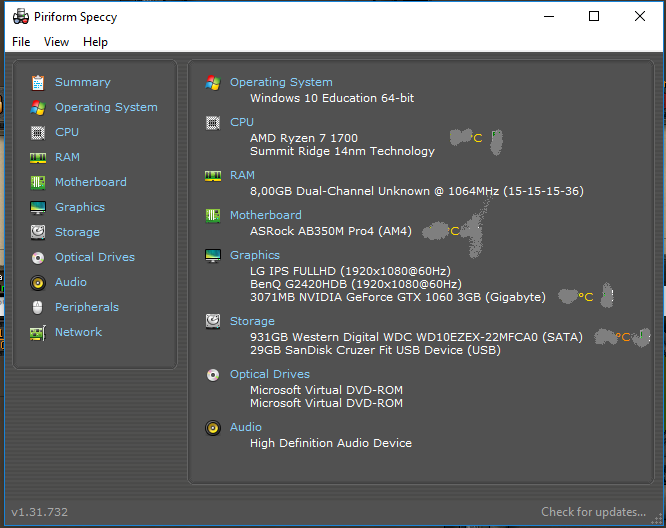
Task: Click the Operating System Windows flag sidebar icon
Action: pos(38,107)
